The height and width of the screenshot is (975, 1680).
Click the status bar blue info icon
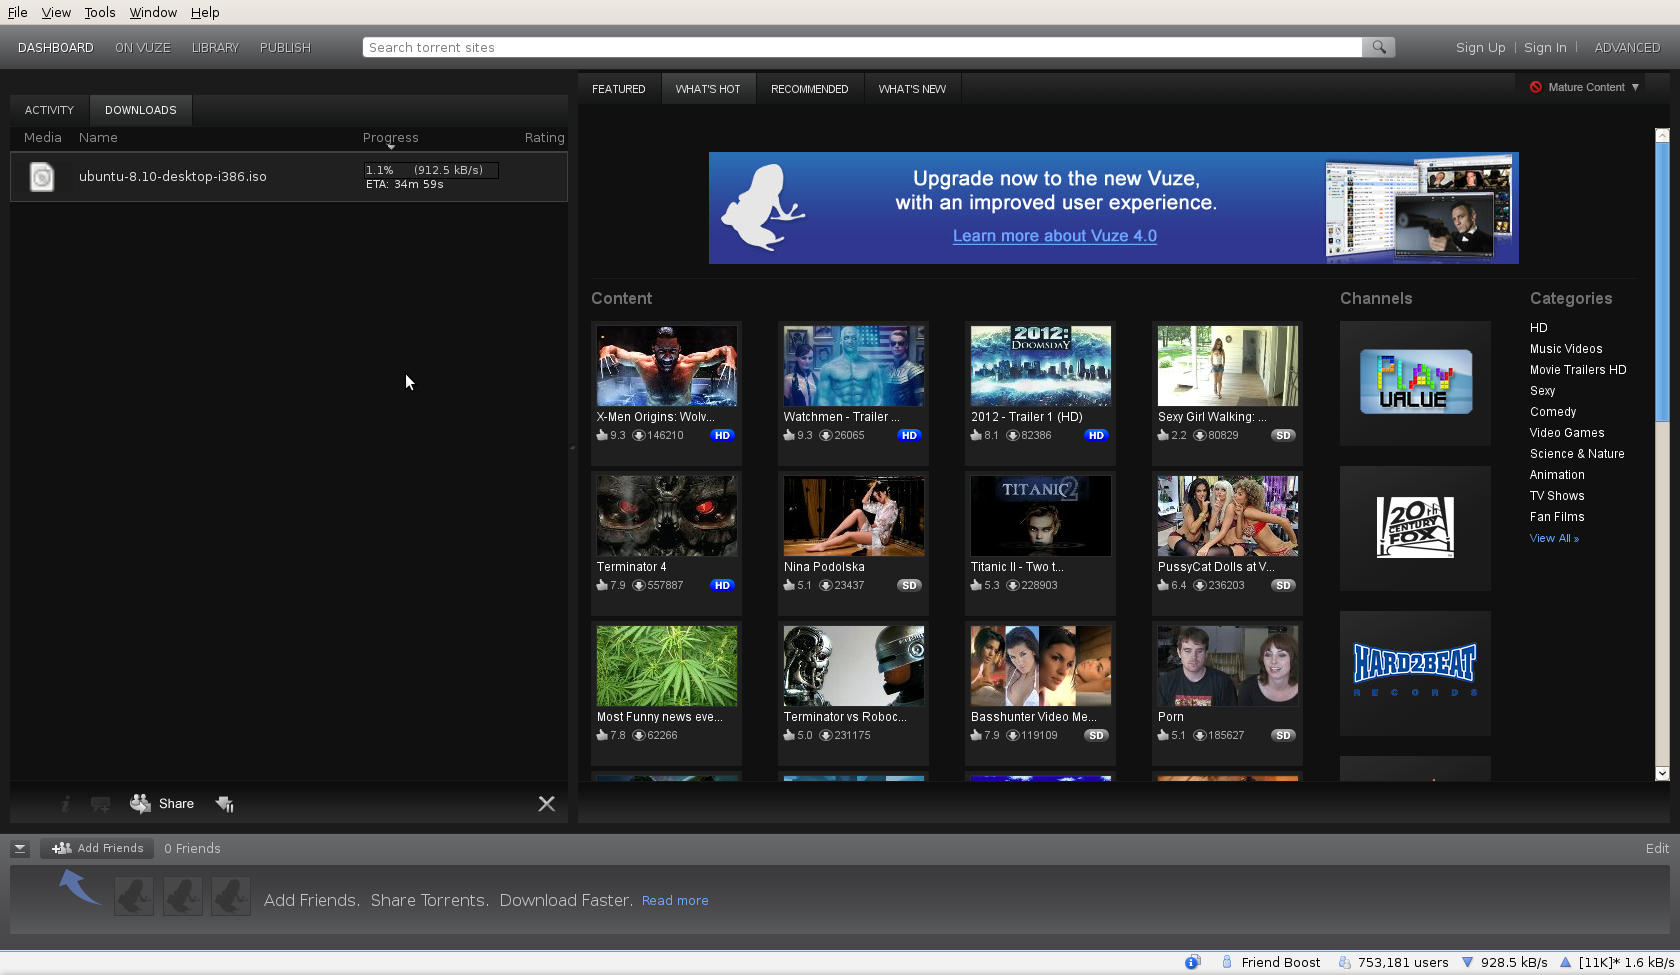pyautogui.click(x=1192, y=962)
